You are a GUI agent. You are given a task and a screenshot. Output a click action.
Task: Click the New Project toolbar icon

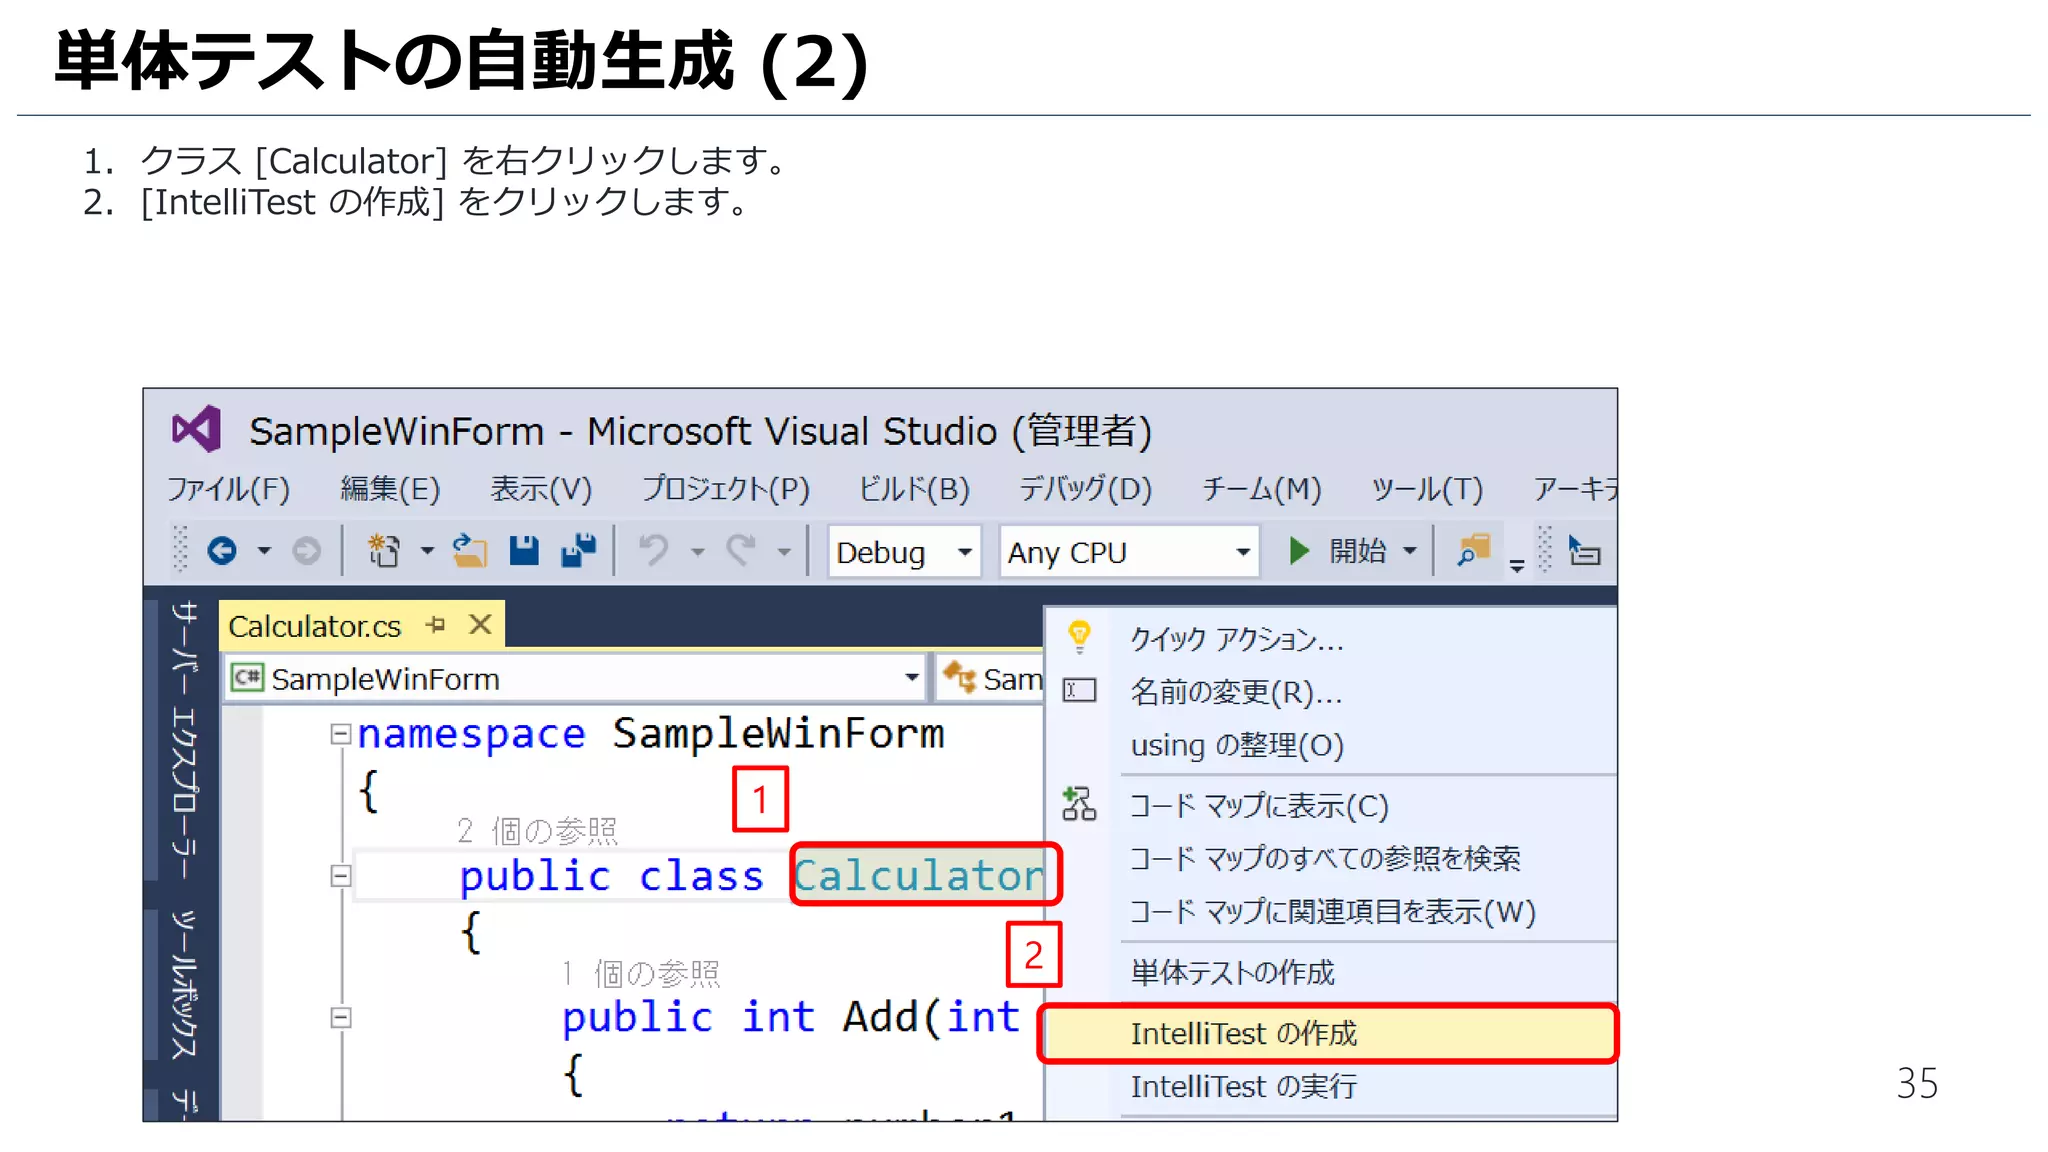point(384,551)
